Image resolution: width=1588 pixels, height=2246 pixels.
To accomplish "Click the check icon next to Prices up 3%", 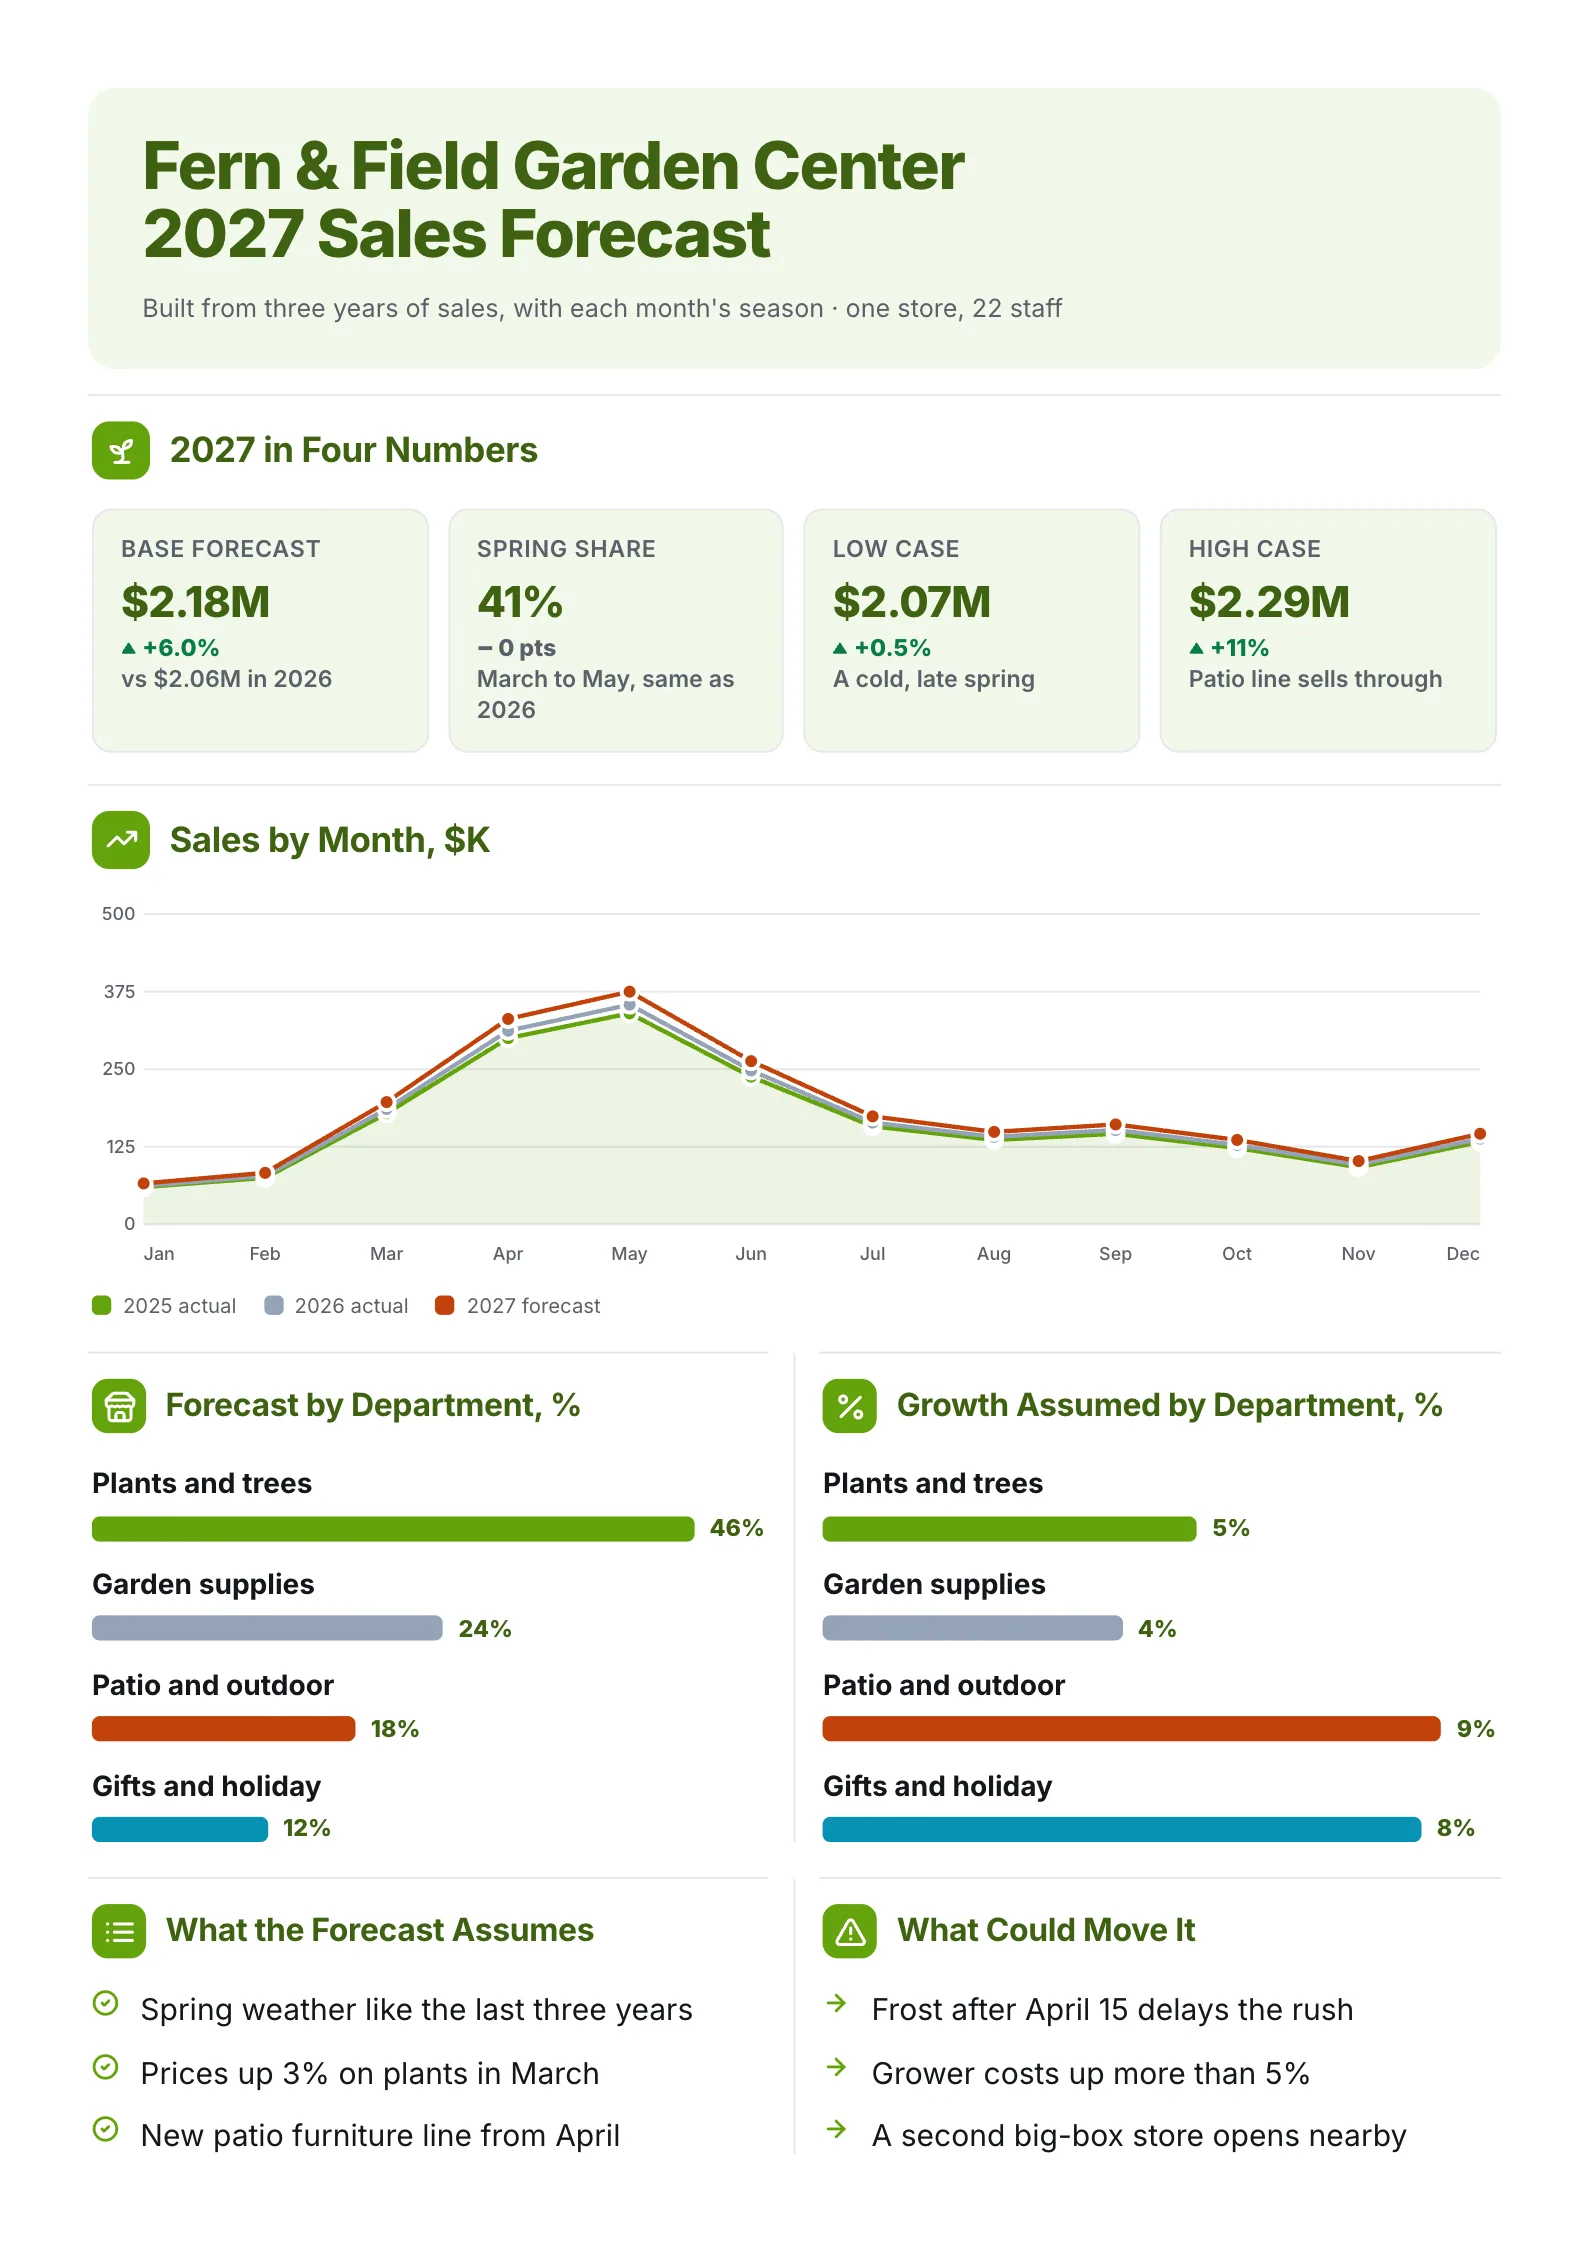I will click(105, 2067).
